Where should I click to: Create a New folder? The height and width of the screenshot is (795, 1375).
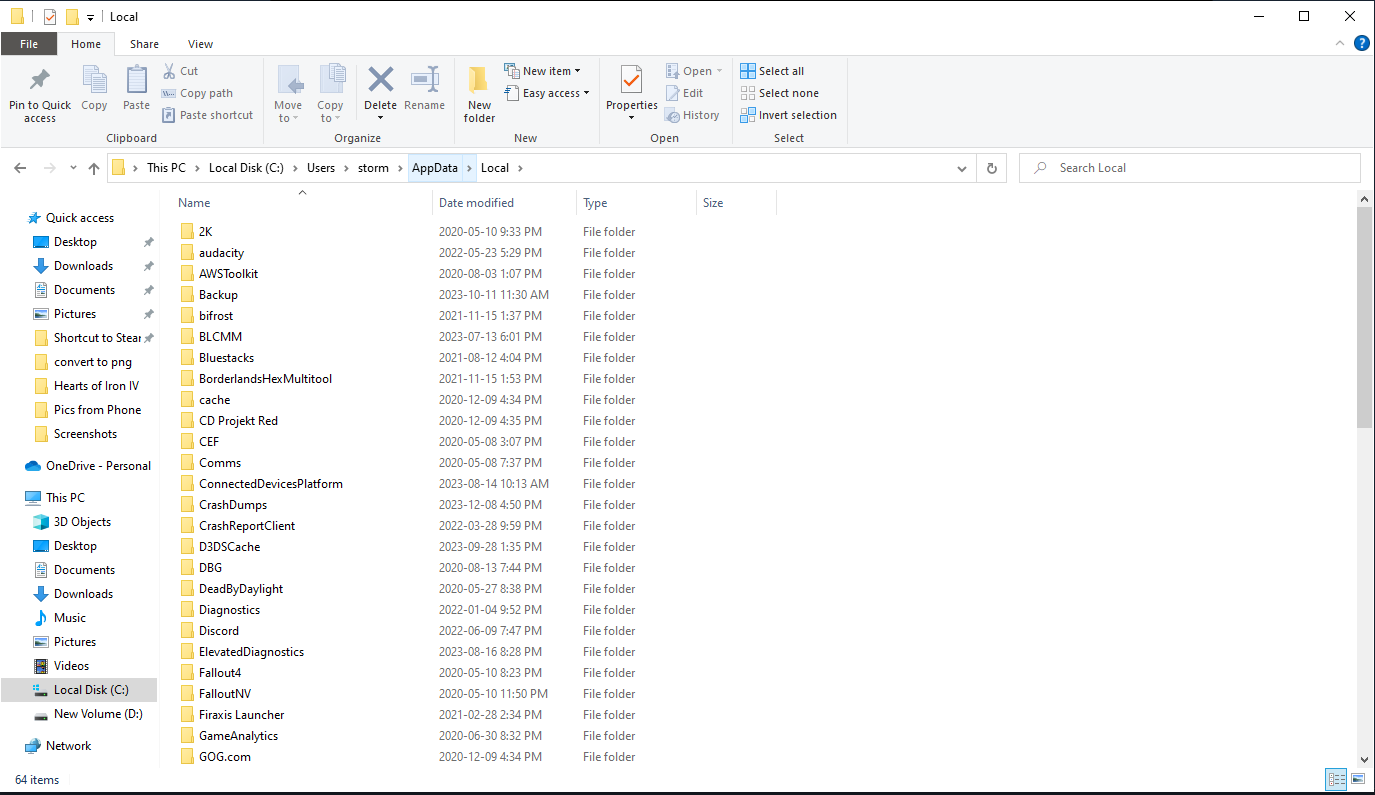point(479,95)
